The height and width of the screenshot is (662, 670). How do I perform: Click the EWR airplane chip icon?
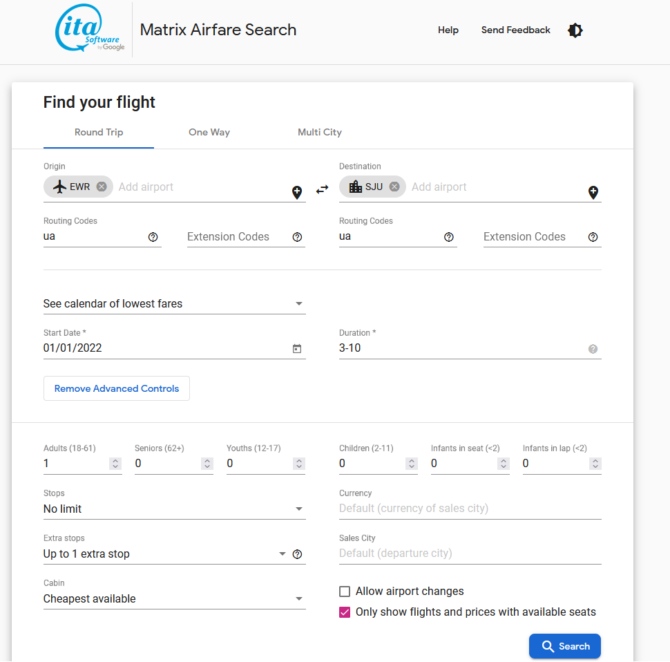point(59,187)
